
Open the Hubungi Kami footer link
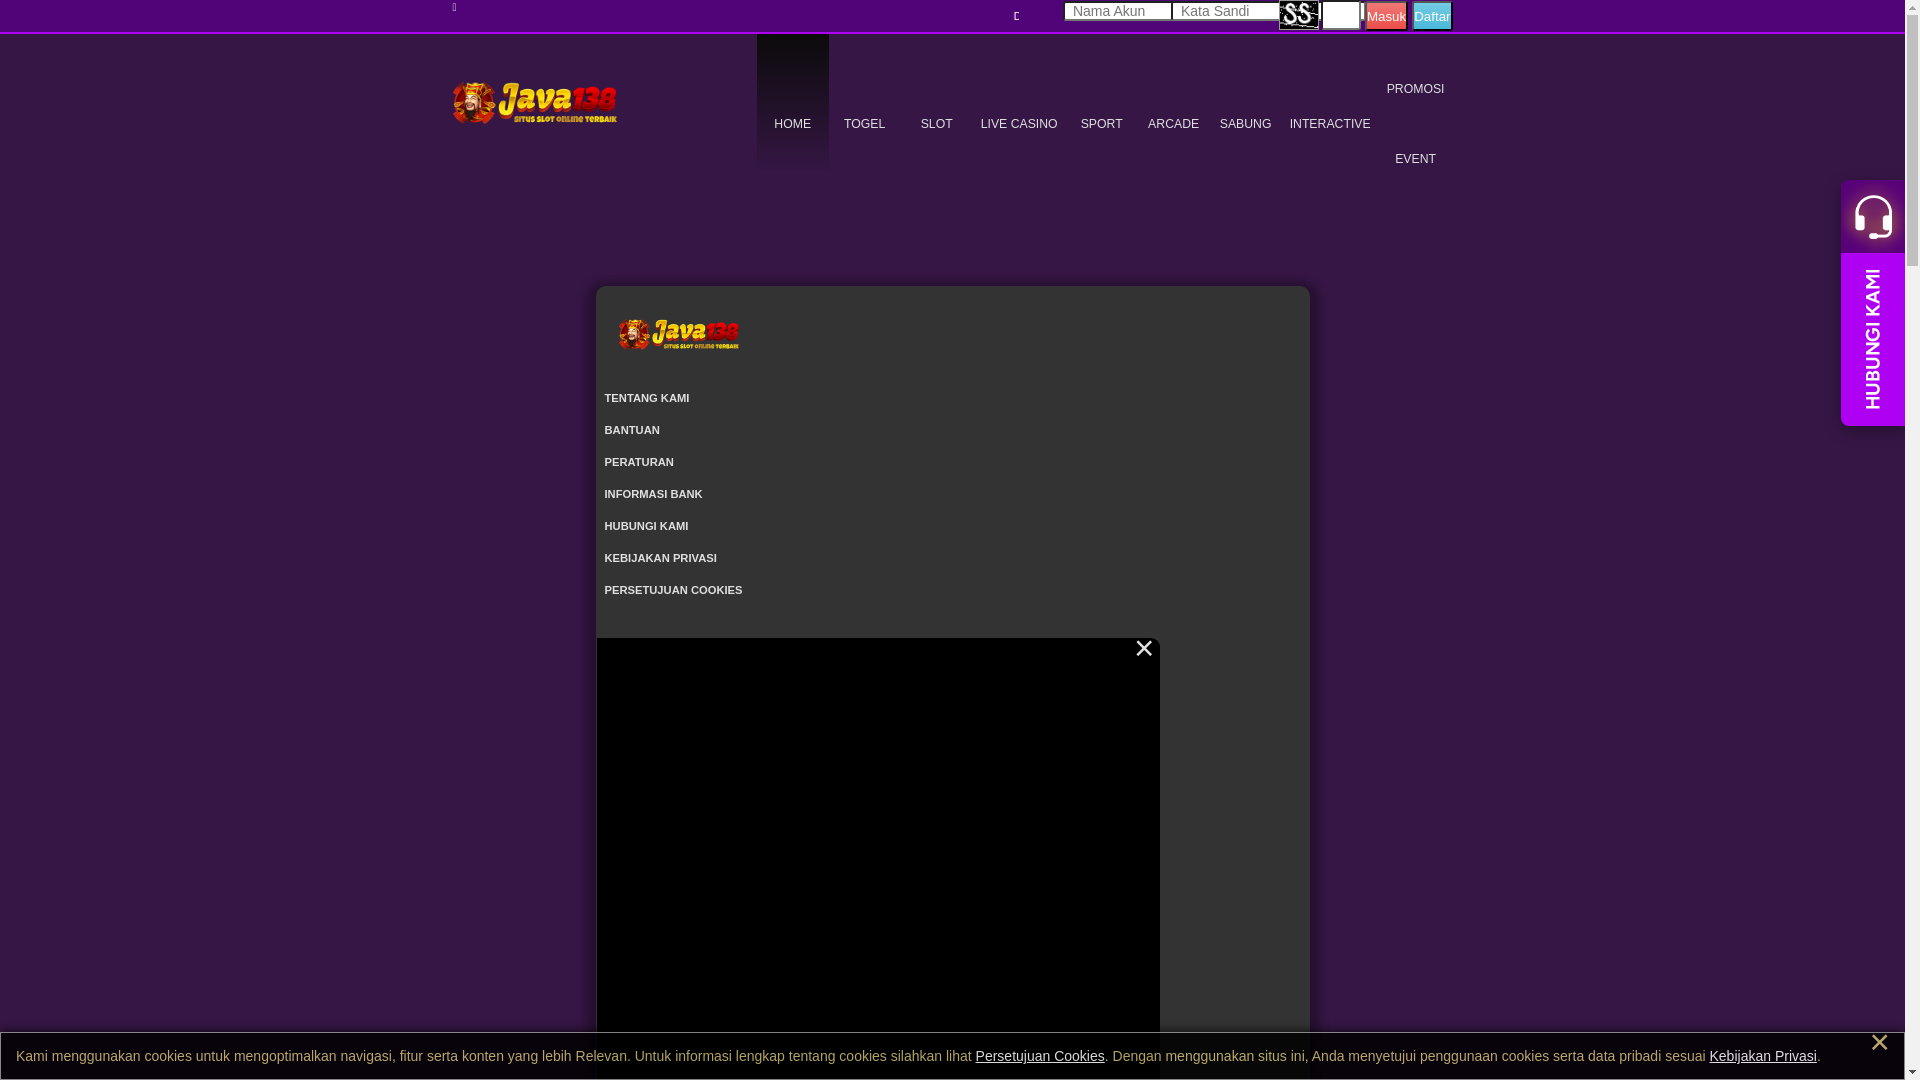click(646, 526)
